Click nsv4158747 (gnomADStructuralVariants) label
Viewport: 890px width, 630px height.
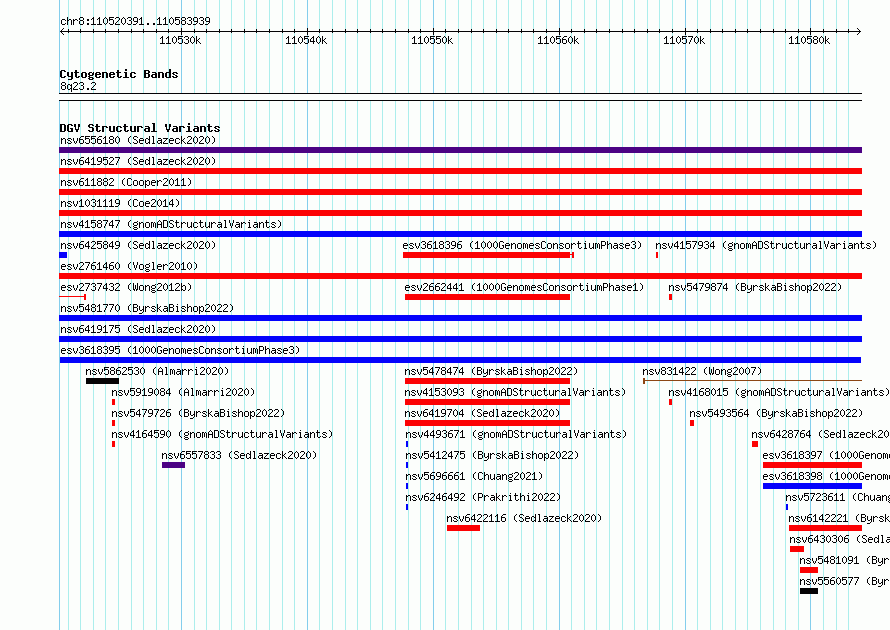pyautogui.click(x=171, y=224)
